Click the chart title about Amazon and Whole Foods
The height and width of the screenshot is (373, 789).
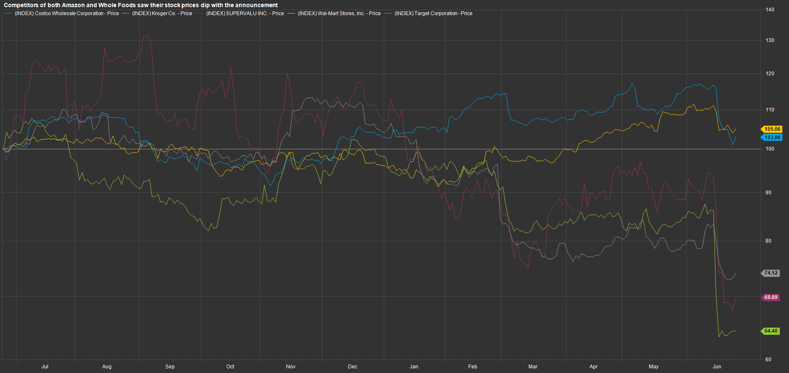141,5
